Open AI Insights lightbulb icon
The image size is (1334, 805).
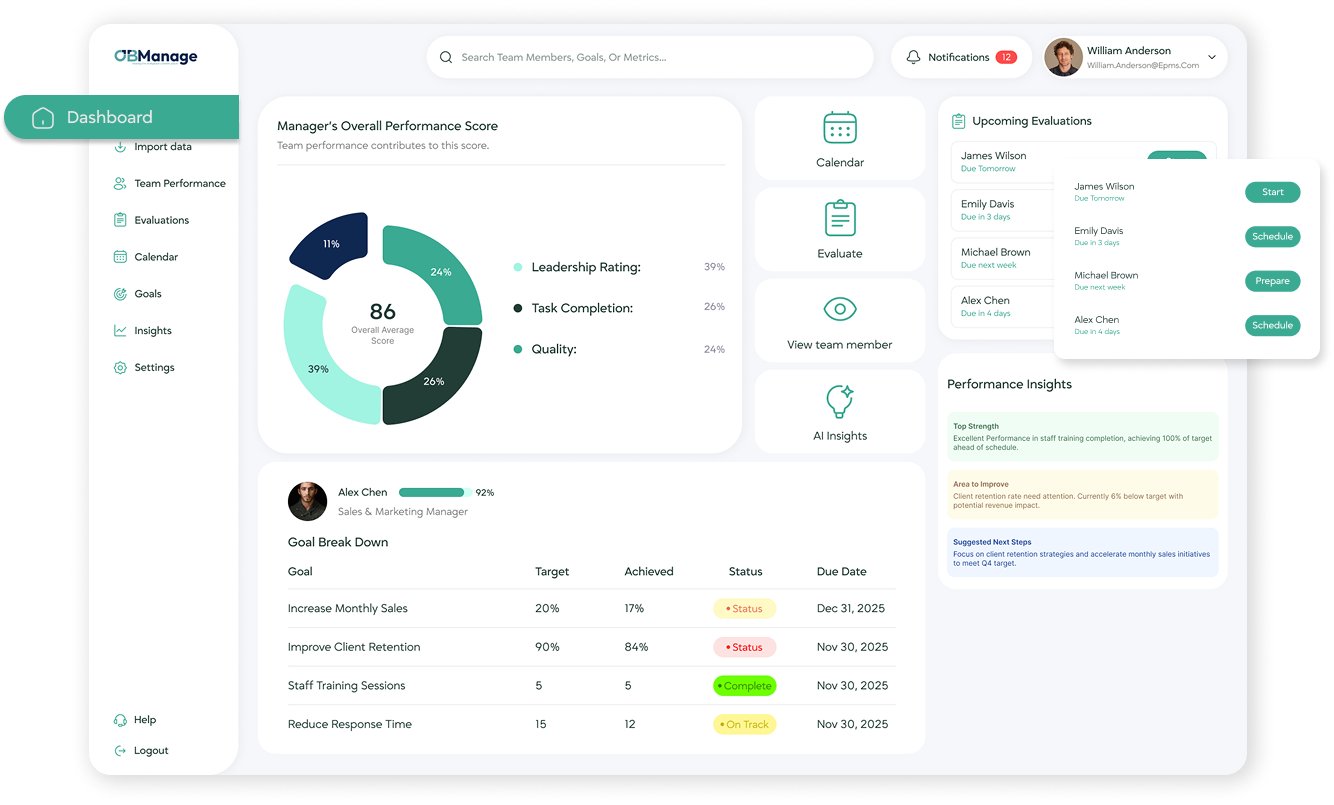[x=839, y=401]
